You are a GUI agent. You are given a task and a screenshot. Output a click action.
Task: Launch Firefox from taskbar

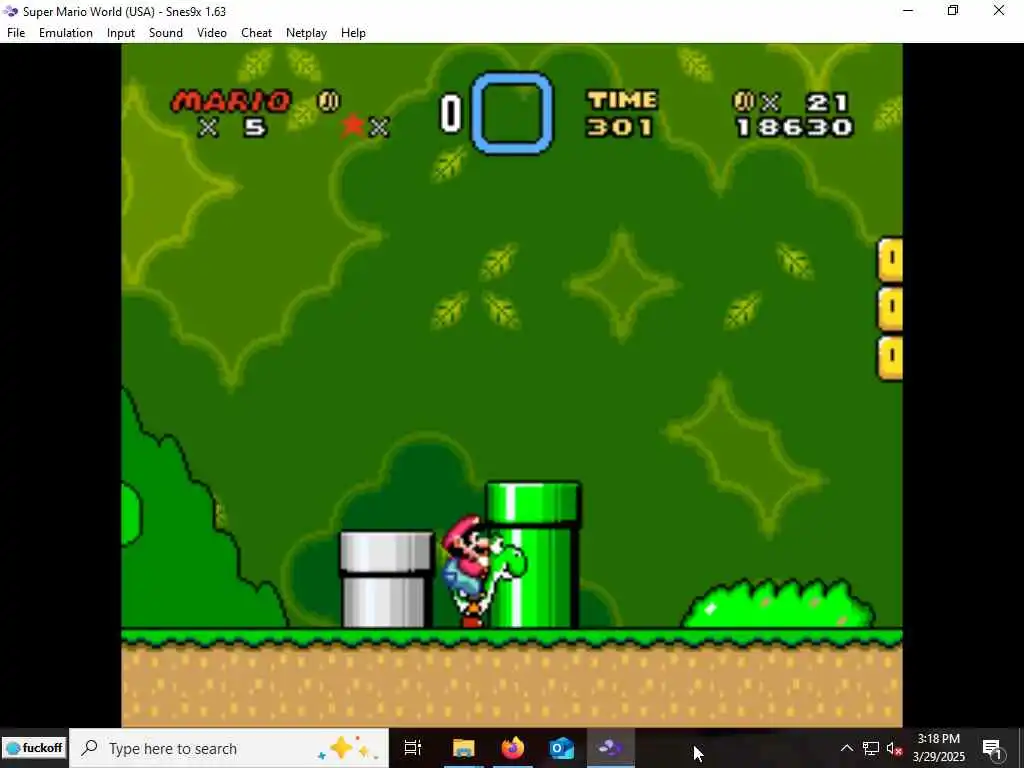point(513,748)
